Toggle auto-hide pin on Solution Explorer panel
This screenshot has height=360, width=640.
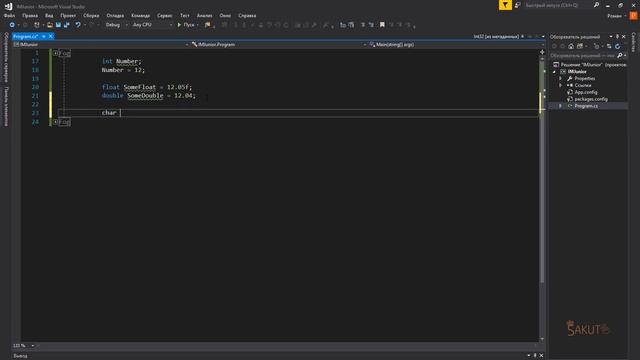617,37
